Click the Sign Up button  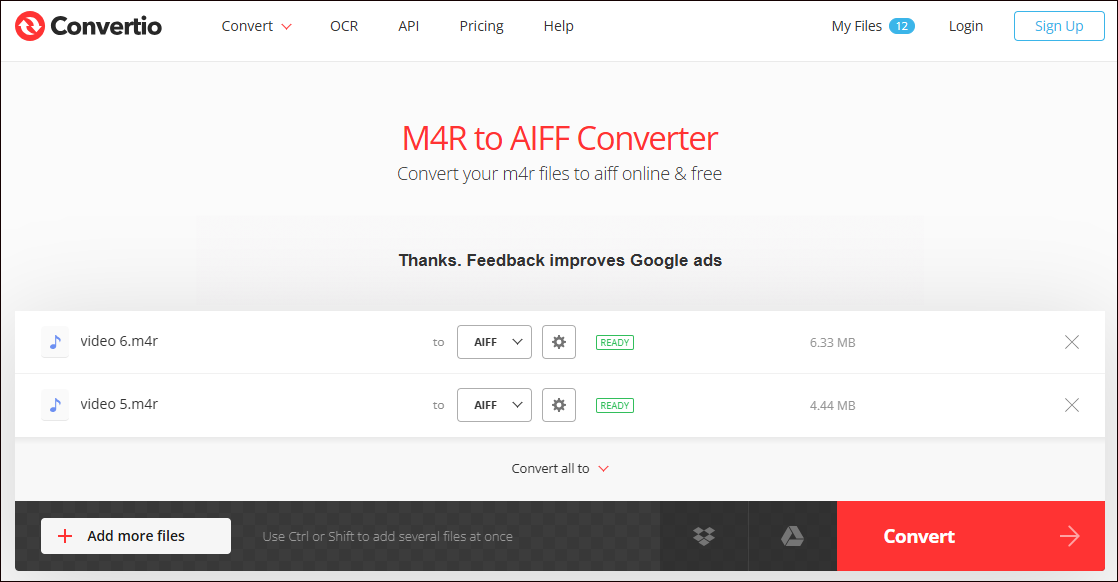click(1059, 26)
